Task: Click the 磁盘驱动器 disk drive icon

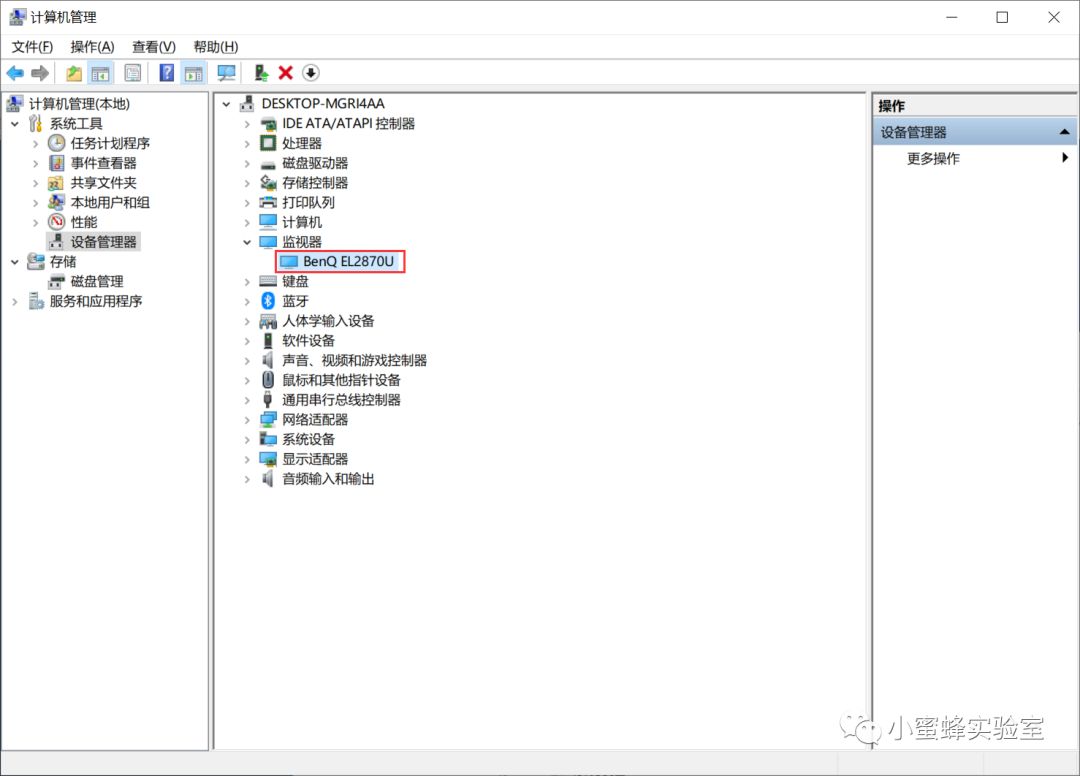Action: (268, 164)
